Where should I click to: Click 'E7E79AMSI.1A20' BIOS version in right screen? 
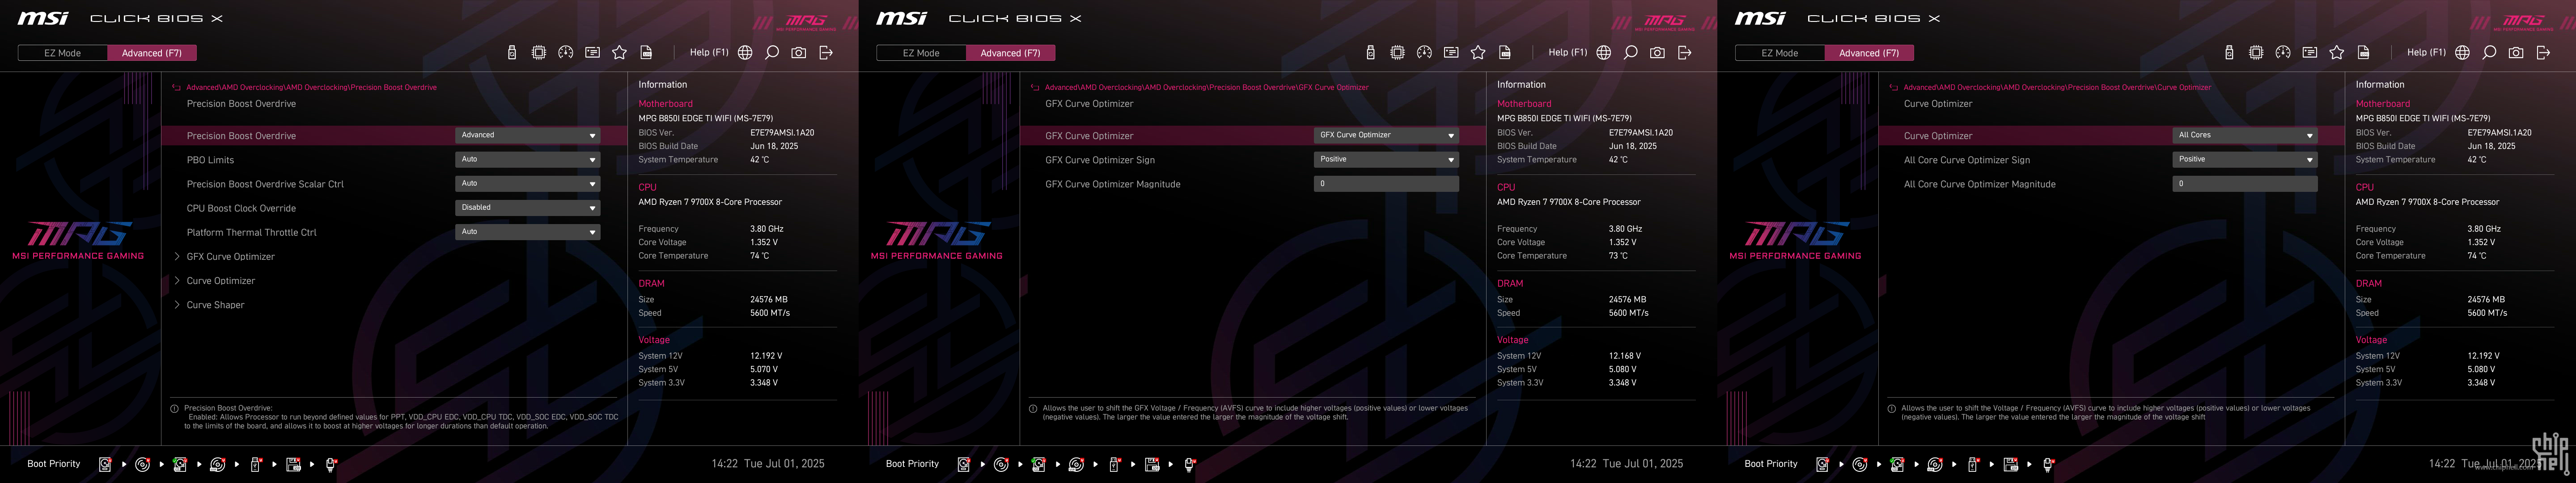coord(2500,133)
